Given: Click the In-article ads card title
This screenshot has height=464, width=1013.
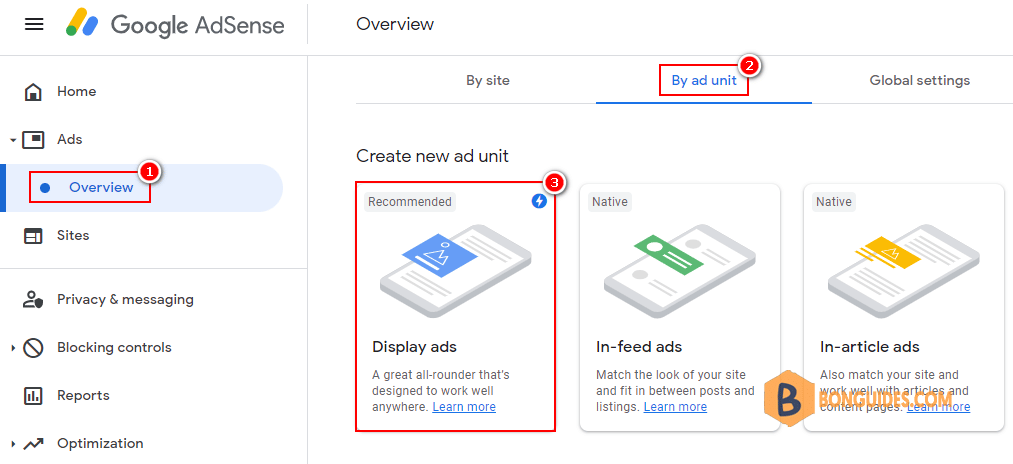Looking at the screenshot, I should [870, 347].
